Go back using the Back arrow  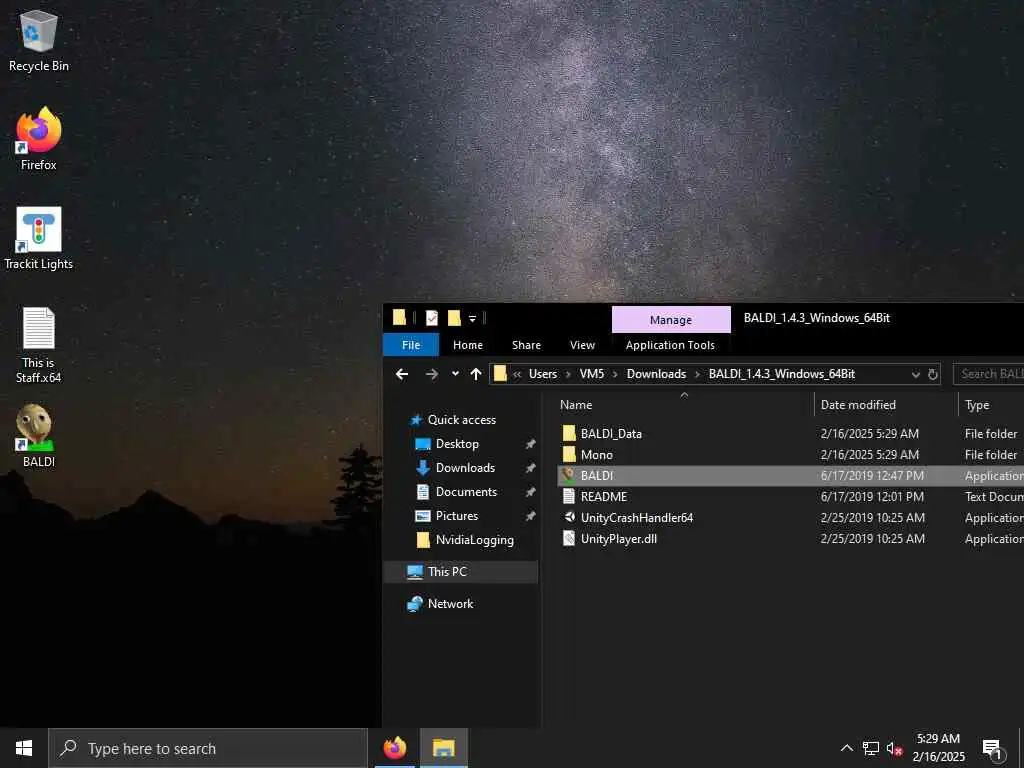pyautogui.click(x=402, y=374)
